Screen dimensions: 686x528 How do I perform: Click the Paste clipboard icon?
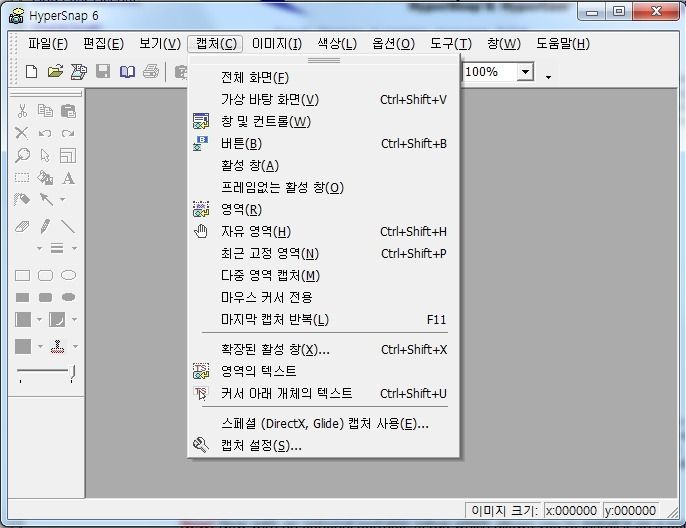68,111
